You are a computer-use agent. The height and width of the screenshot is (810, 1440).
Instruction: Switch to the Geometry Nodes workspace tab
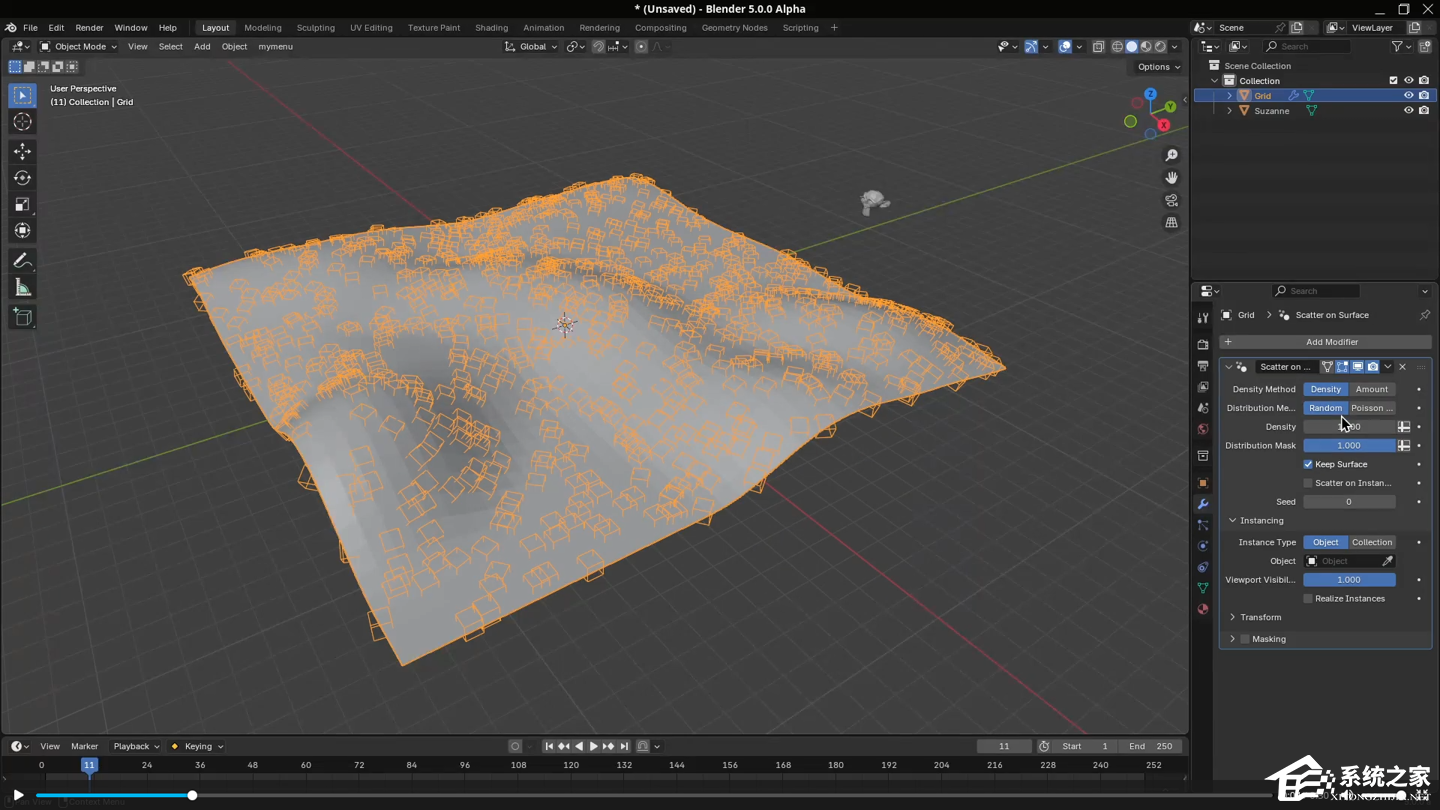click(x=735, y=27)
